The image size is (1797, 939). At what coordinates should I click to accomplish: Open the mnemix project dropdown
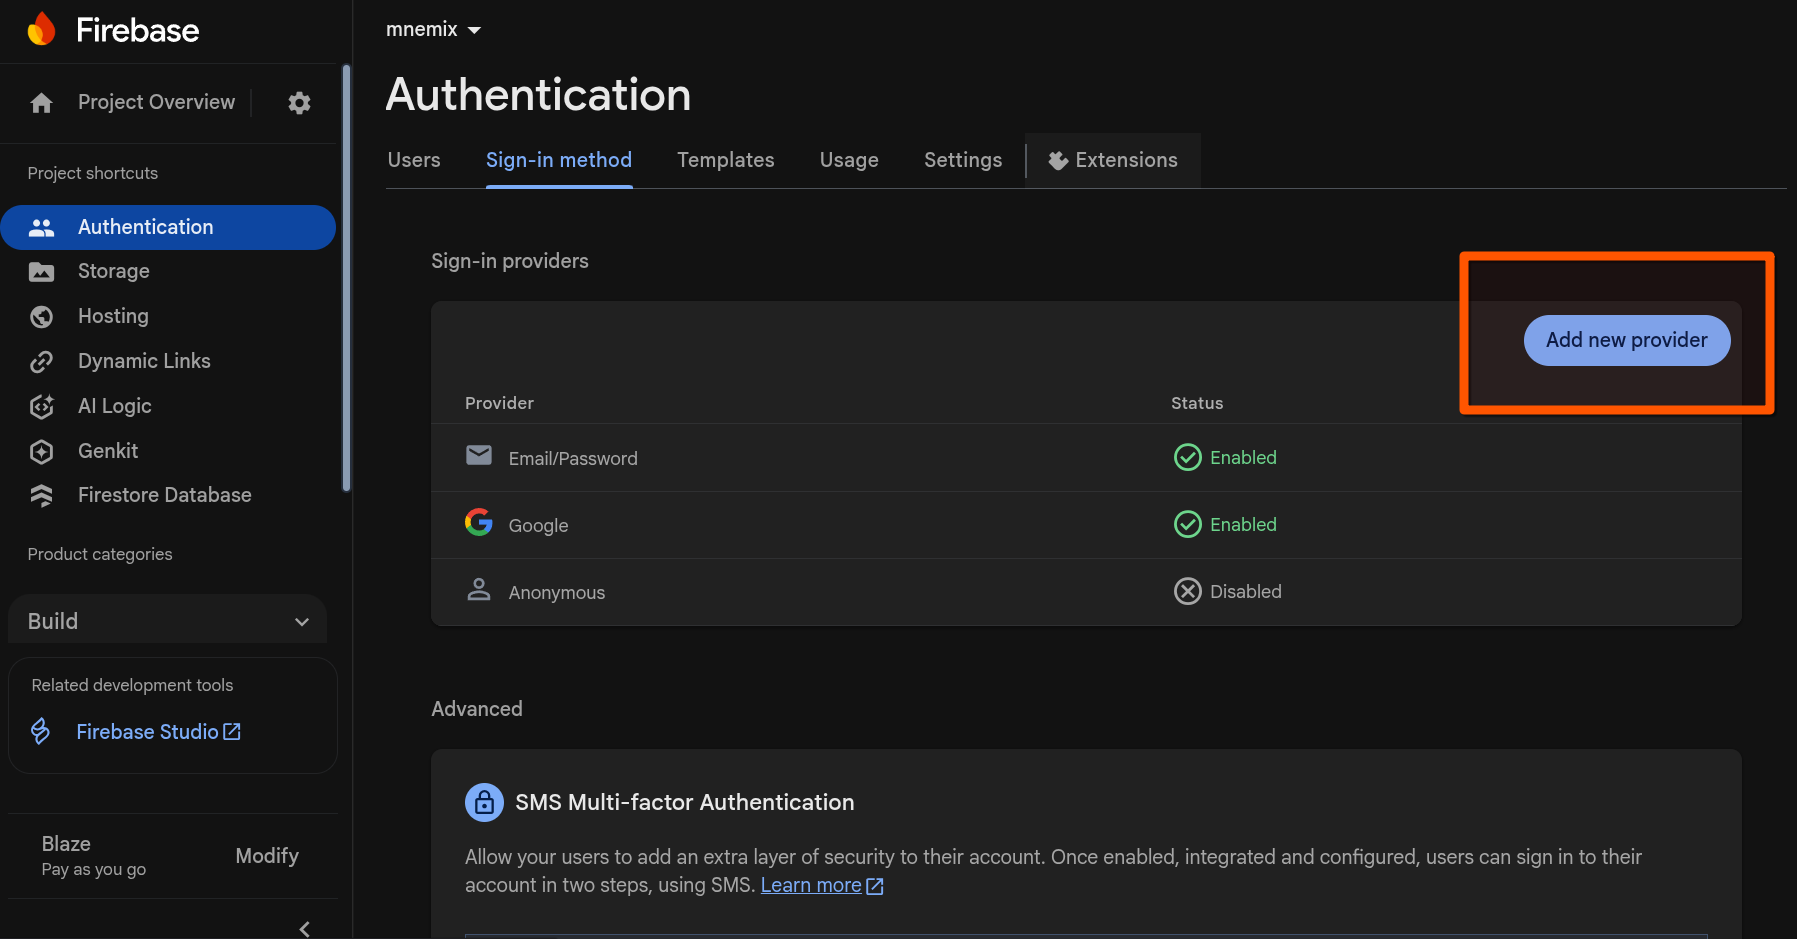[x=433, y=29]
